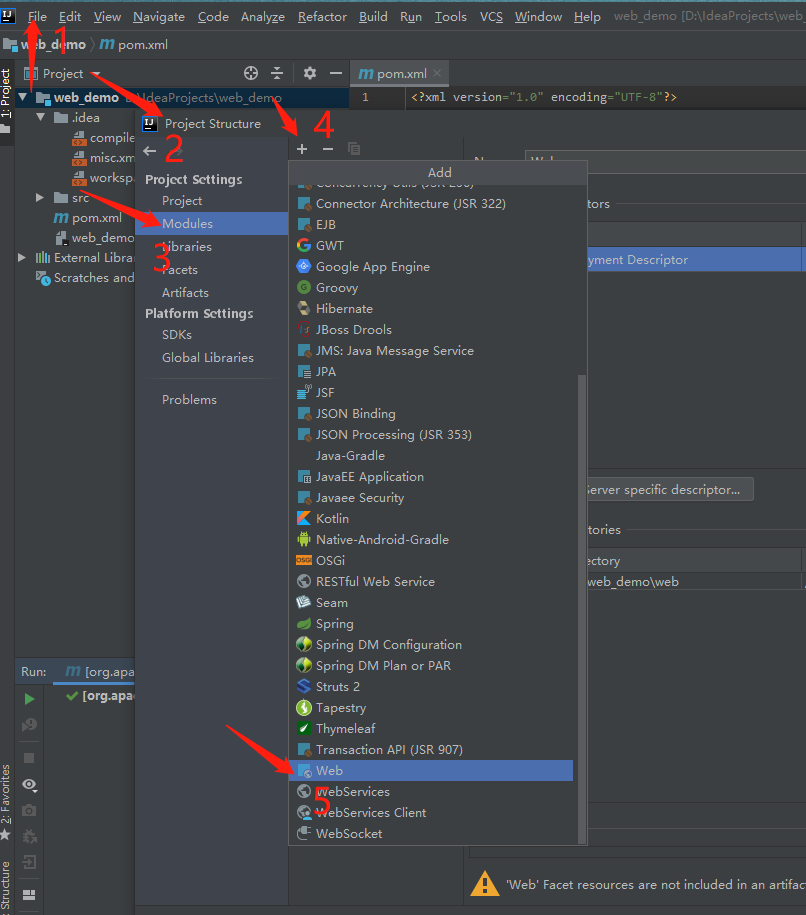Choose GWT from Add list
Viewport: 806px width, 915px height.
(x=432, y=246)
